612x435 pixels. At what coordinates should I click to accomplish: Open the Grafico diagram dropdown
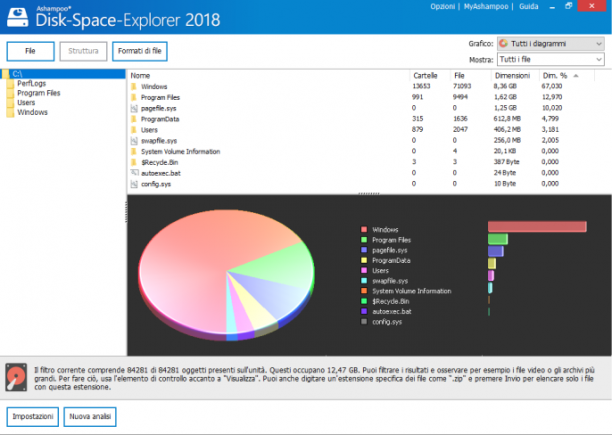[x=550, y=44]
